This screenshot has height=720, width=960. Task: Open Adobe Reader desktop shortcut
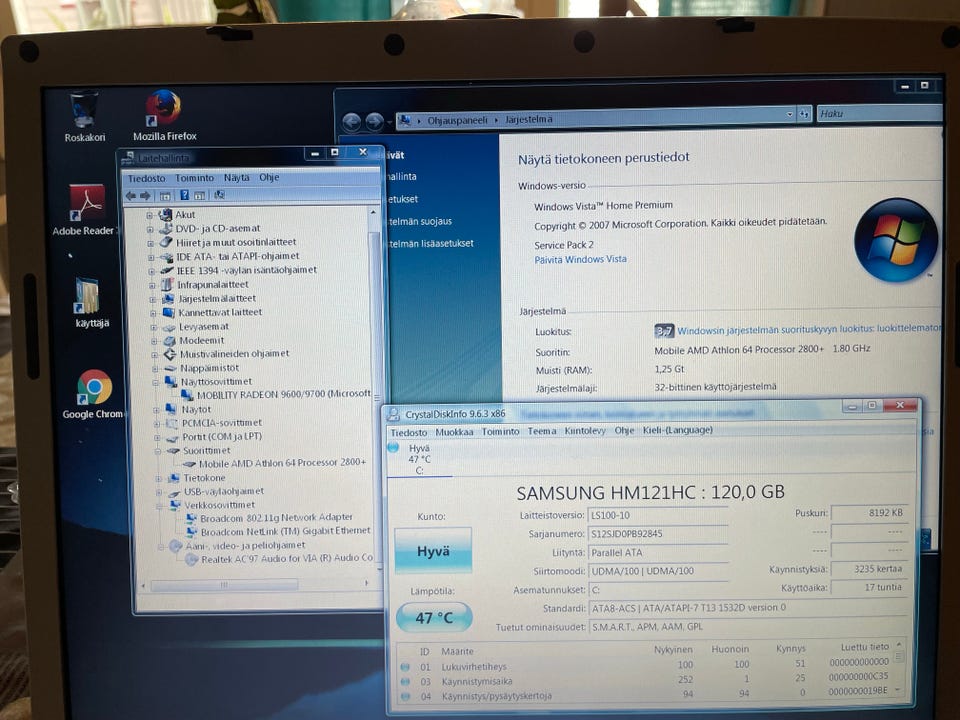tap(84, 210)
